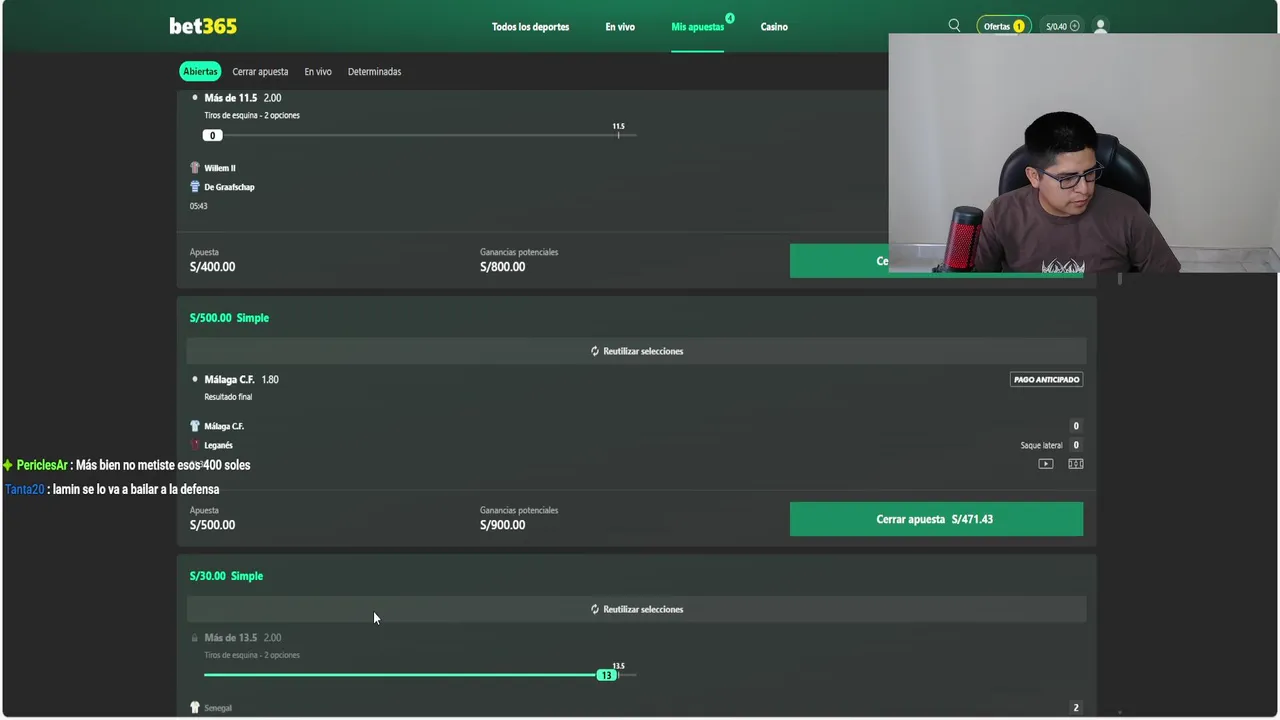Viewport: 1280px width, 720px height.
Task: Click the Willem II team shirt icon
Action: (195, 168)
